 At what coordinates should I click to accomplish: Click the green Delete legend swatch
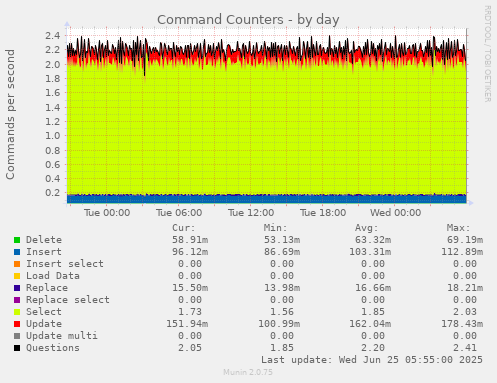[17, 240]
